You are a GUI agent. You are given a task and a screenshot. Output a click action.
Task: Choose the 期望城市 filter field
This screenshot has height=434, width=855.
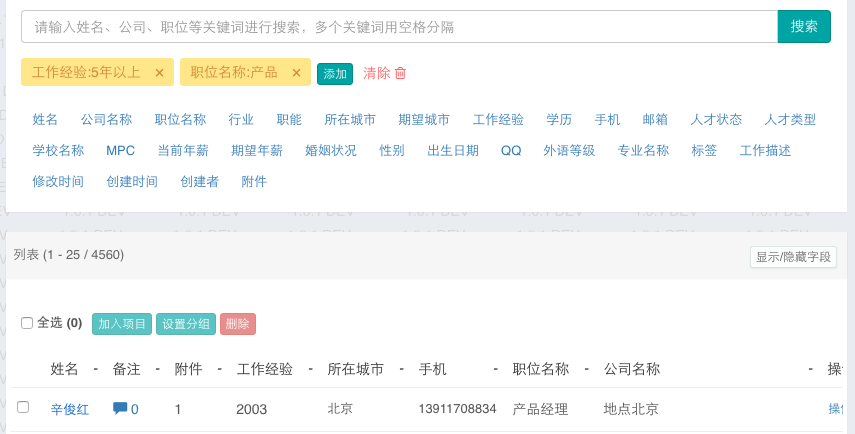click(x=424, y=119)
